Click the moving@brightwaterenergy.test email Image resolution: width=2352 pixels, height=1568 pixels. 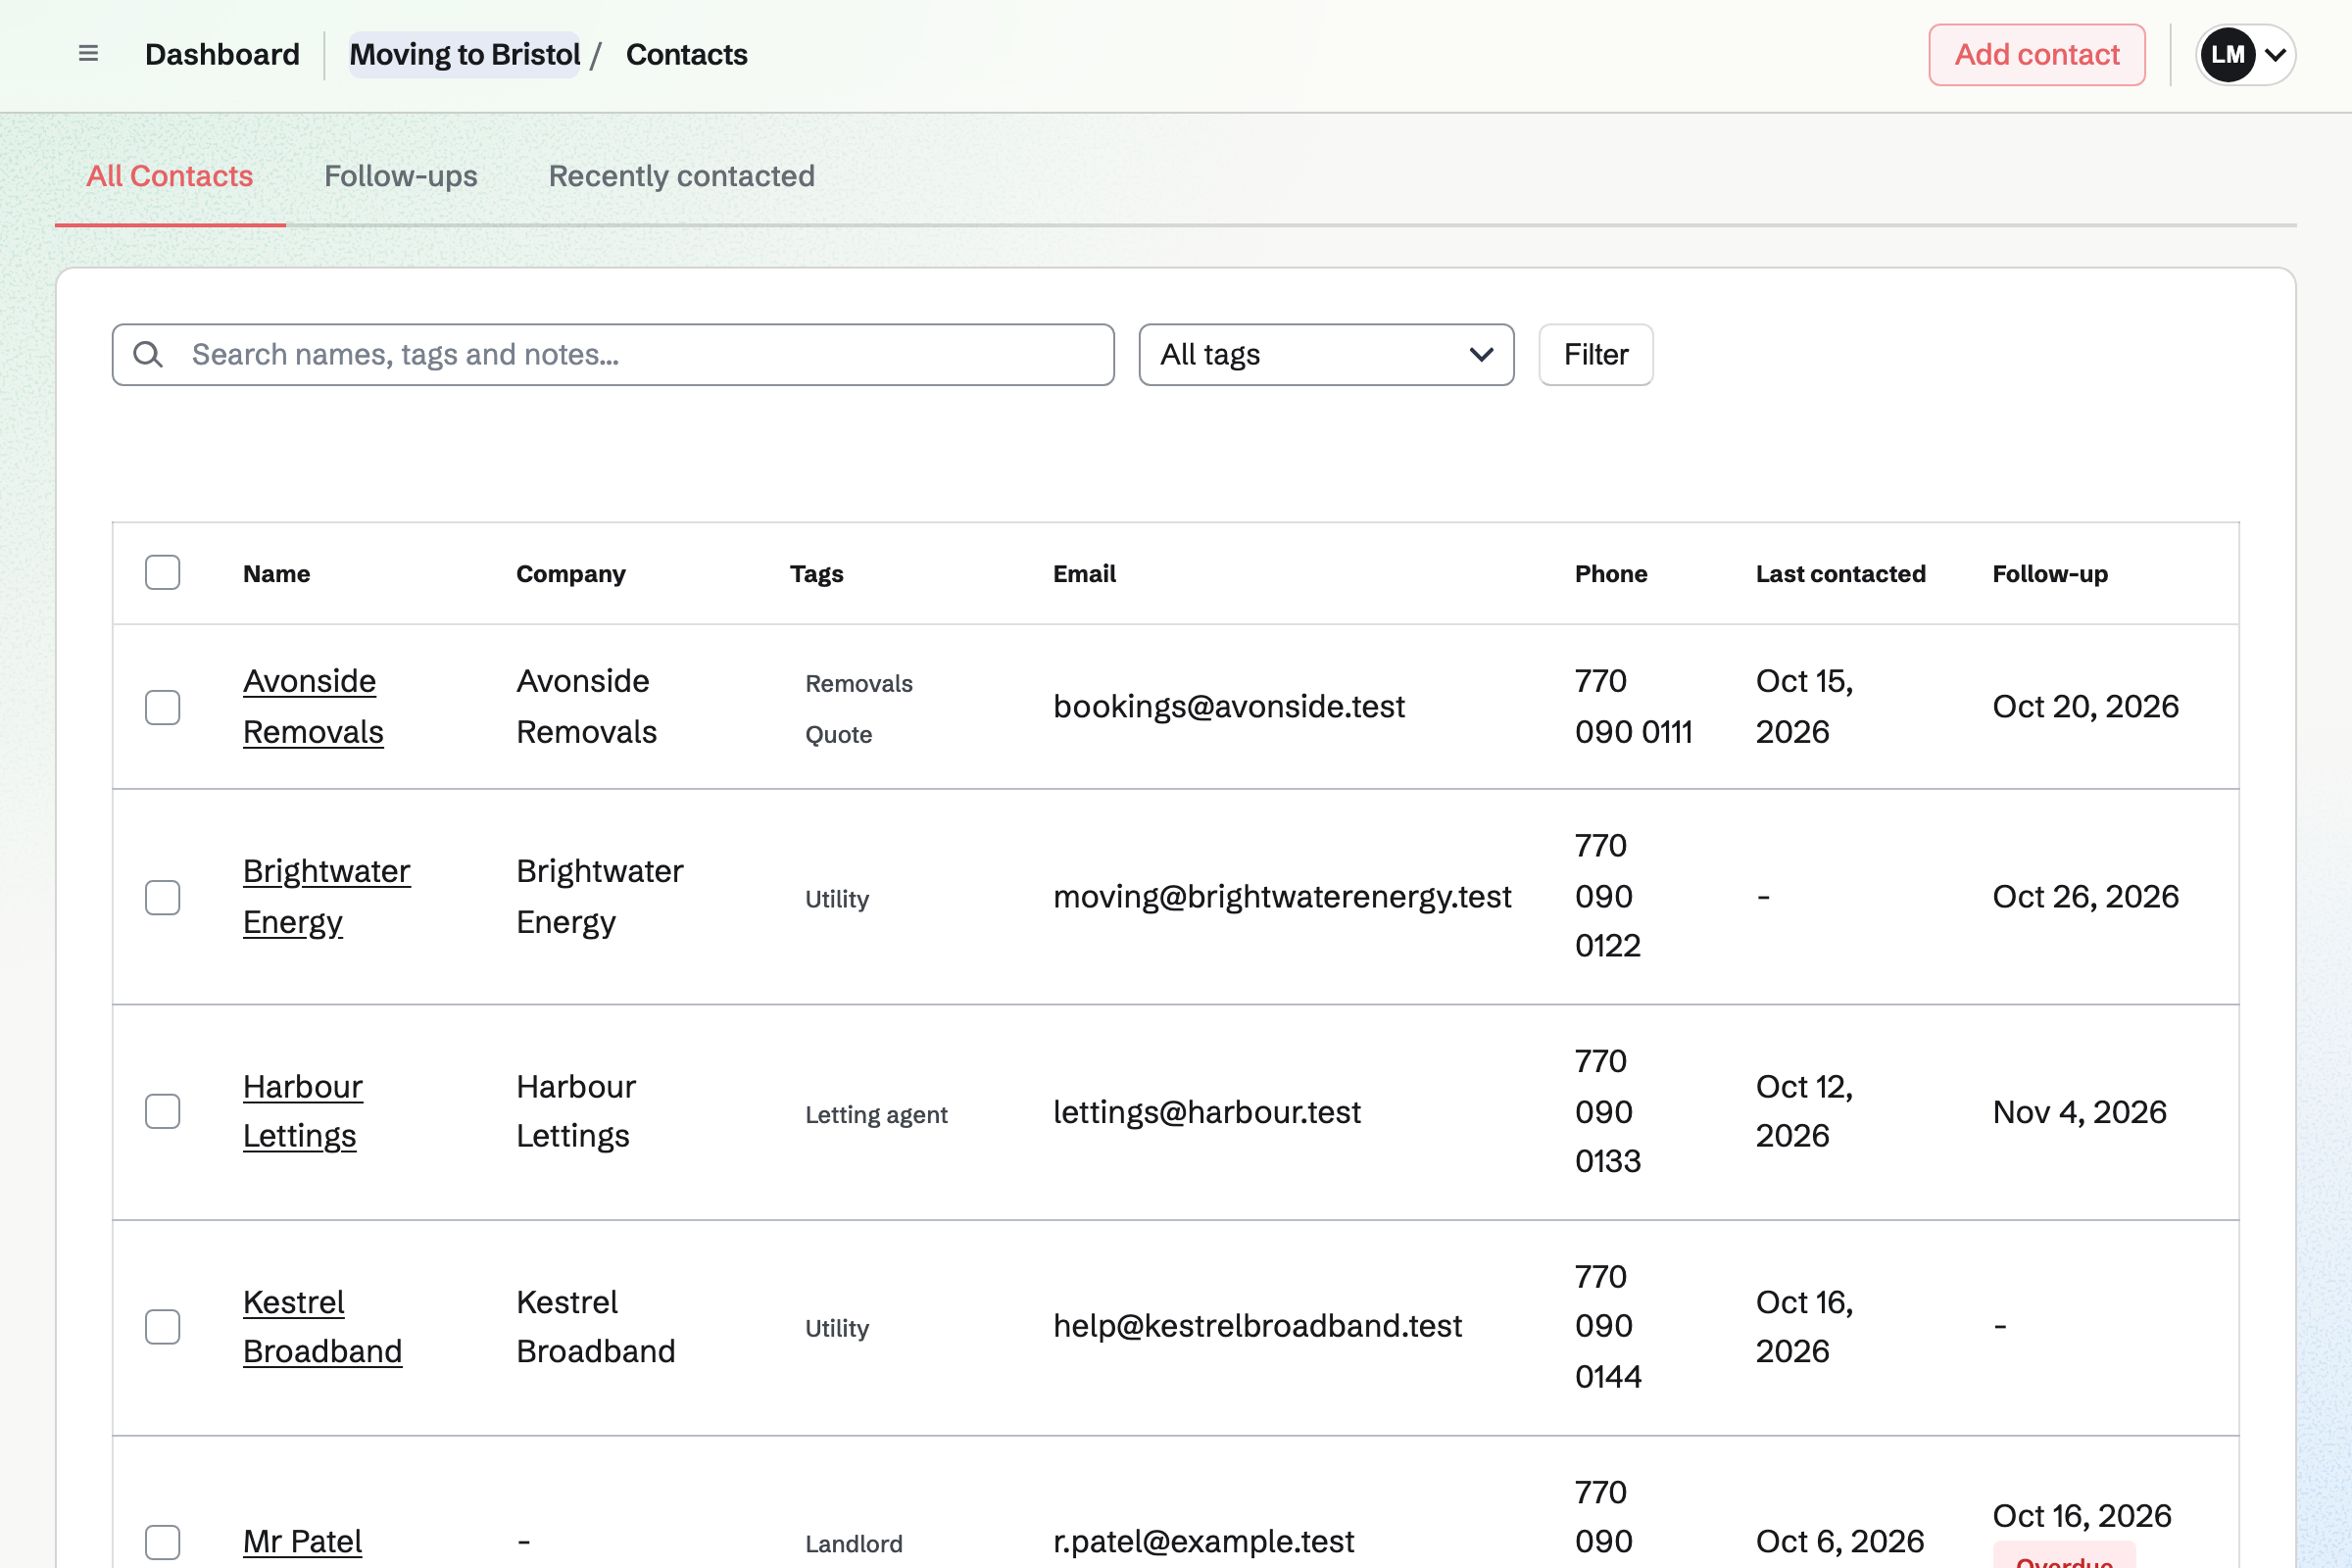click(x=1282, y=896)
